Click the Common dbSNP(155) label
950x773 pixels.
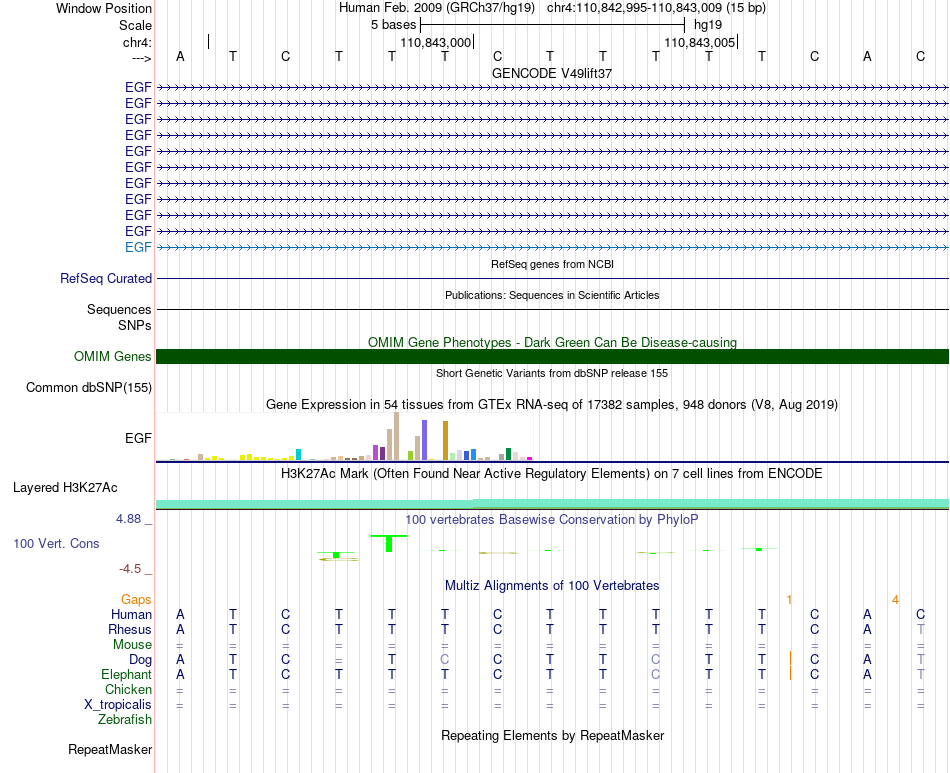pyautogui.click(x=89, y=388)
